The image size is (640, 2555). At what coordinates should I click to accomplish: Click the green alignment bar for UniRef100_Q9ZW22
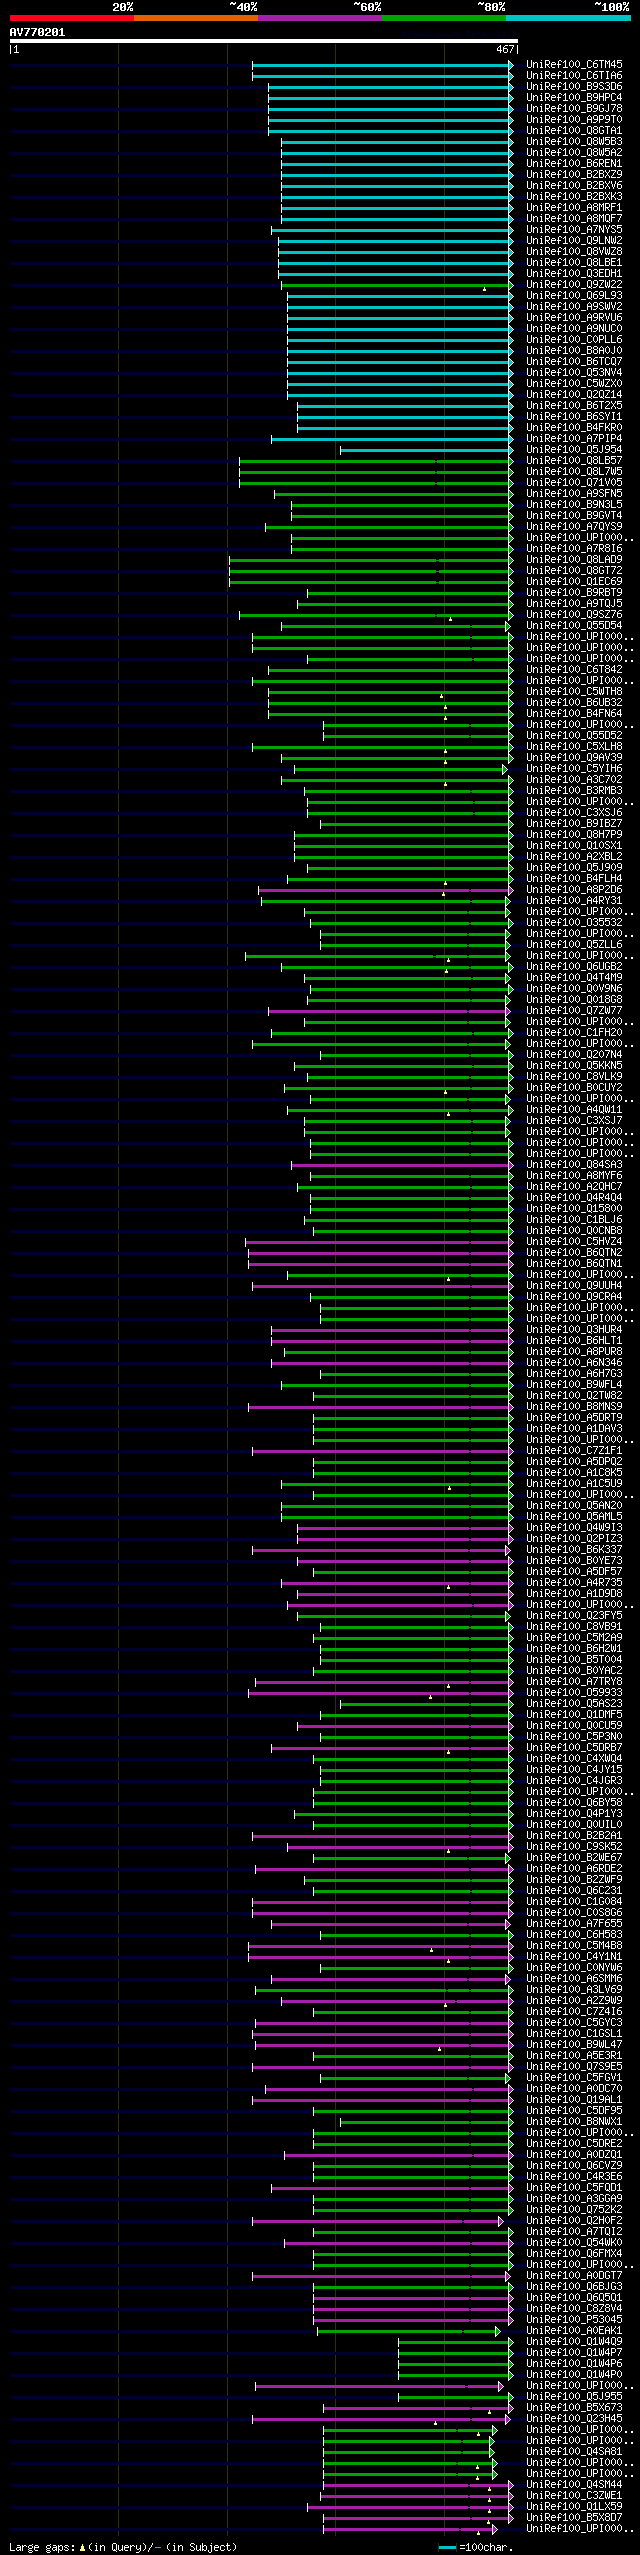pyautogui.click(x=396, y=285)
